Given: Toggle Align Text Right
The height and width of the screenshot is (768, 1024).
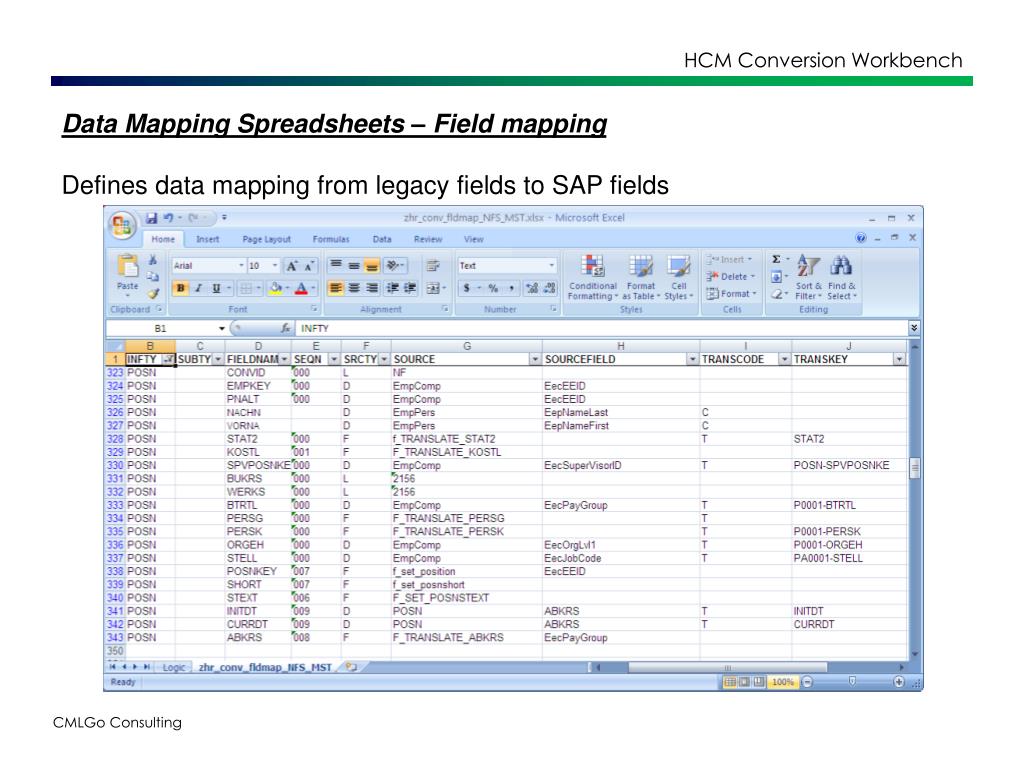Looking at the screenshot, I should pos(372,288).
